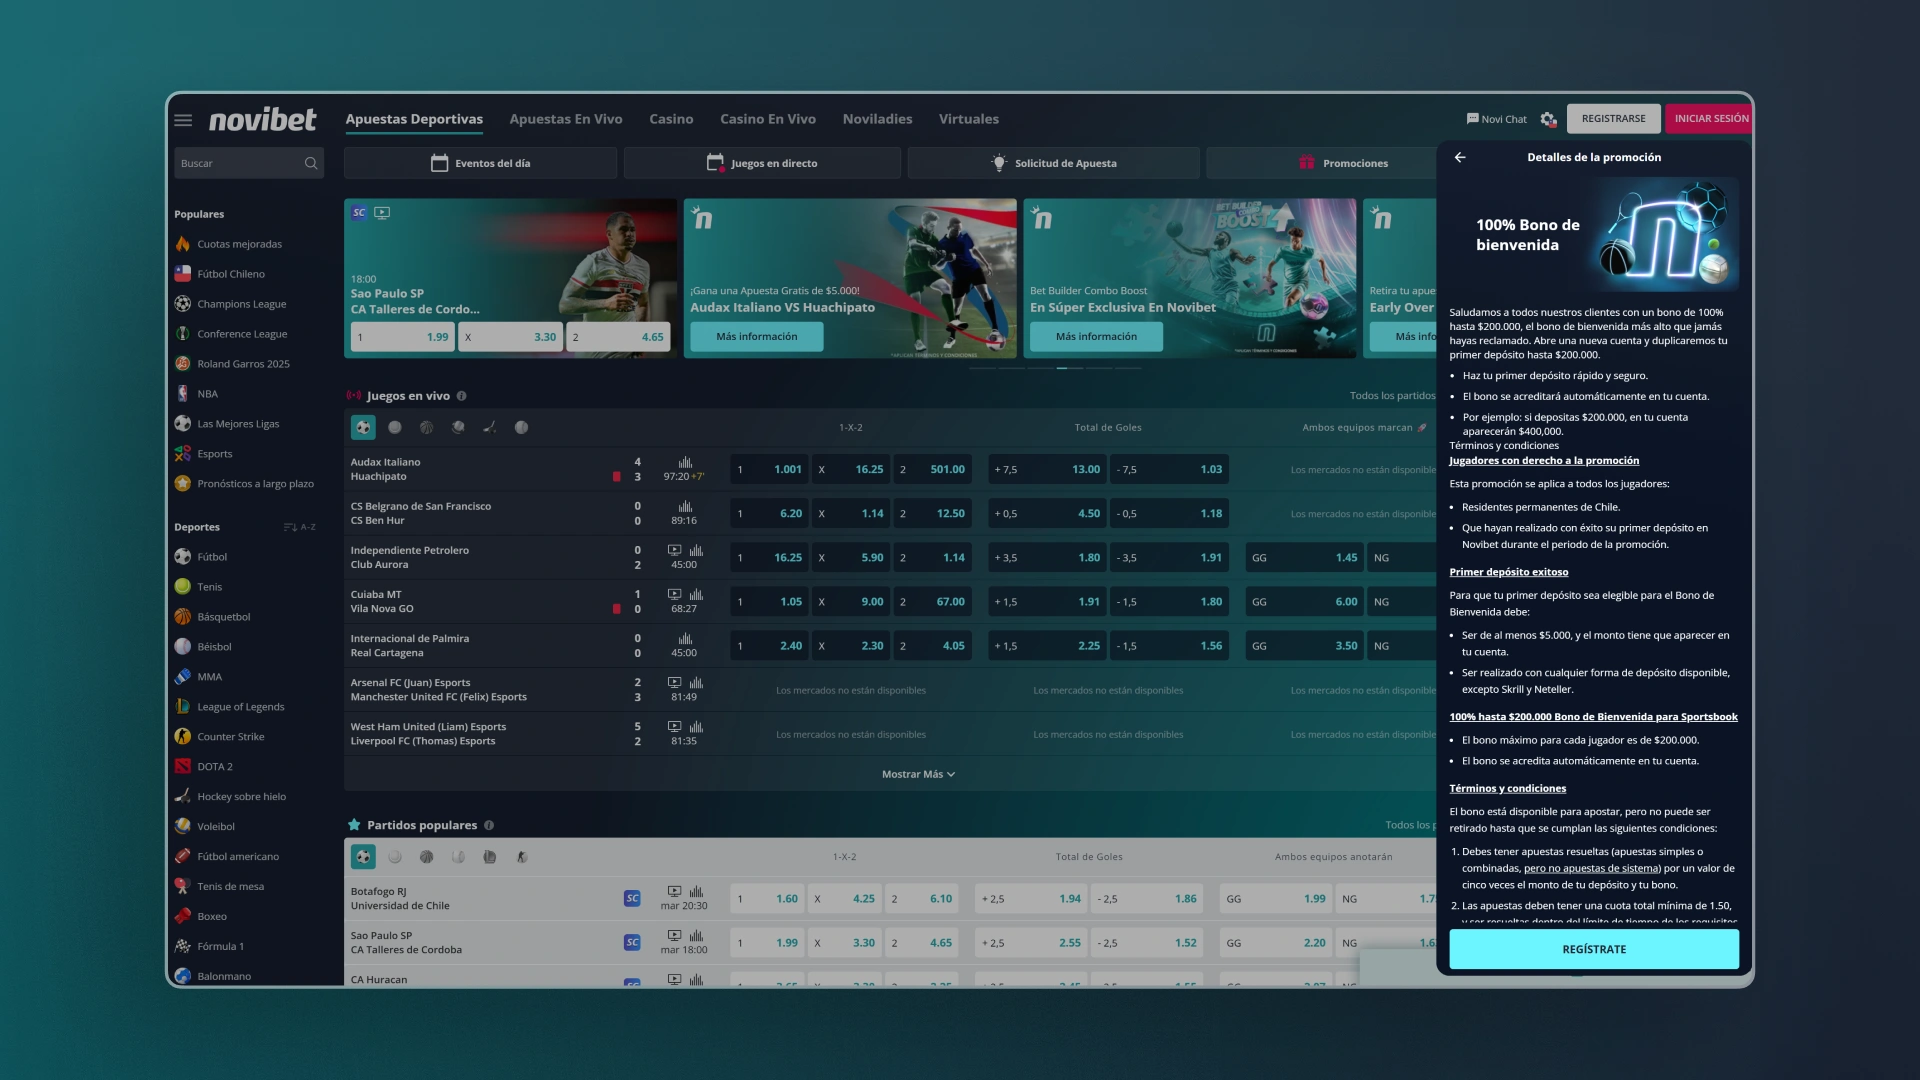Image resolution: width=1920 pixels, height=1080 pixels.
Task: Select football filter in Juegos en vivo
Action: [x=363, y=427]
